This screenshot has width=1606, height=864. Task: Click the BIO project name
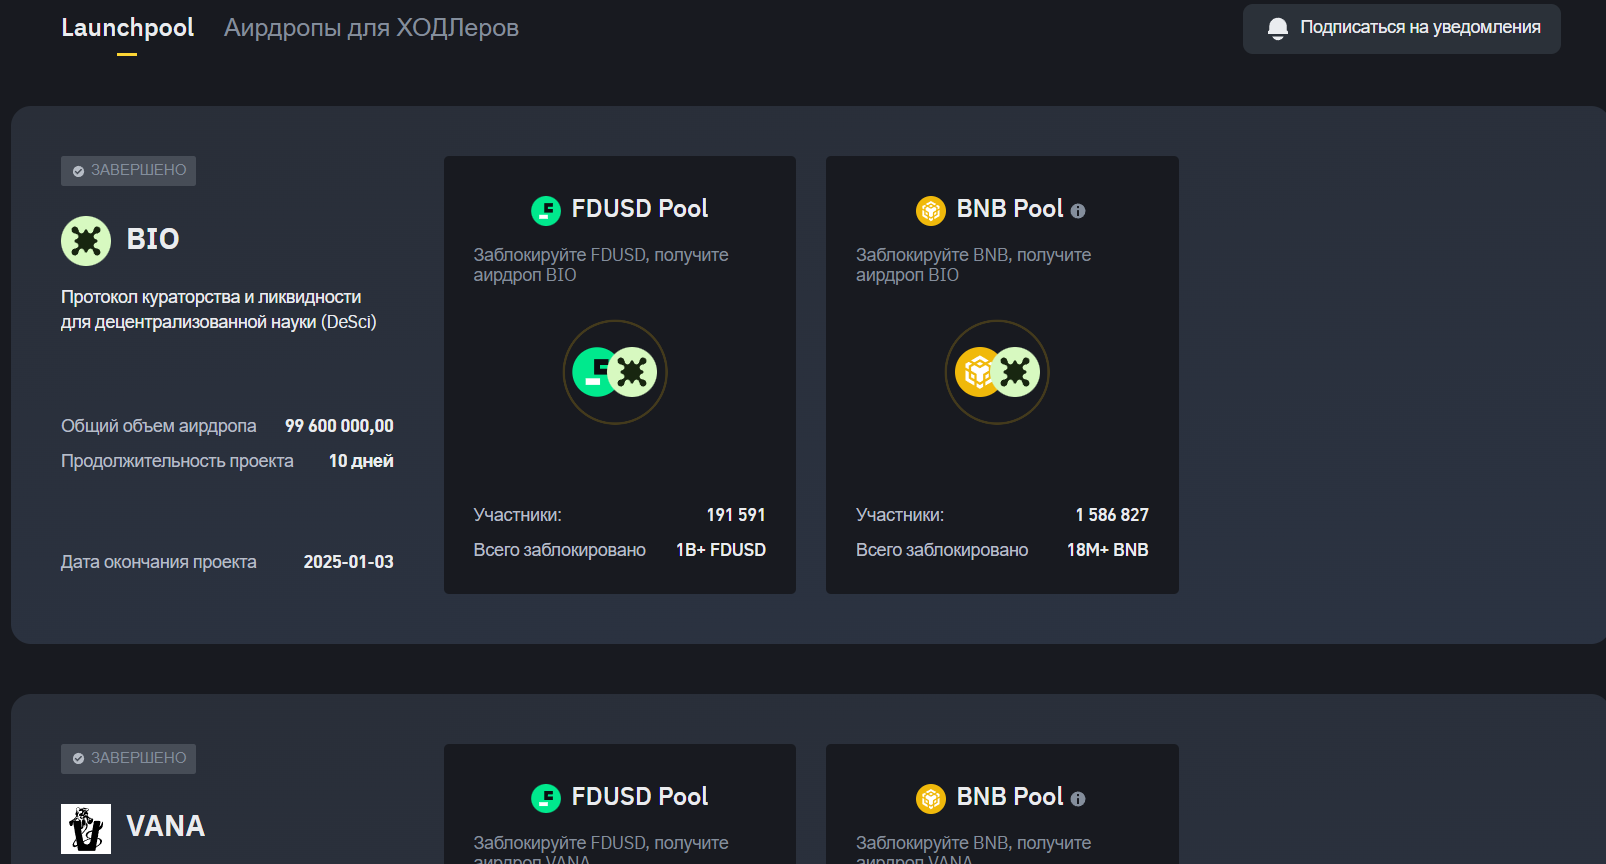point(153,239)
